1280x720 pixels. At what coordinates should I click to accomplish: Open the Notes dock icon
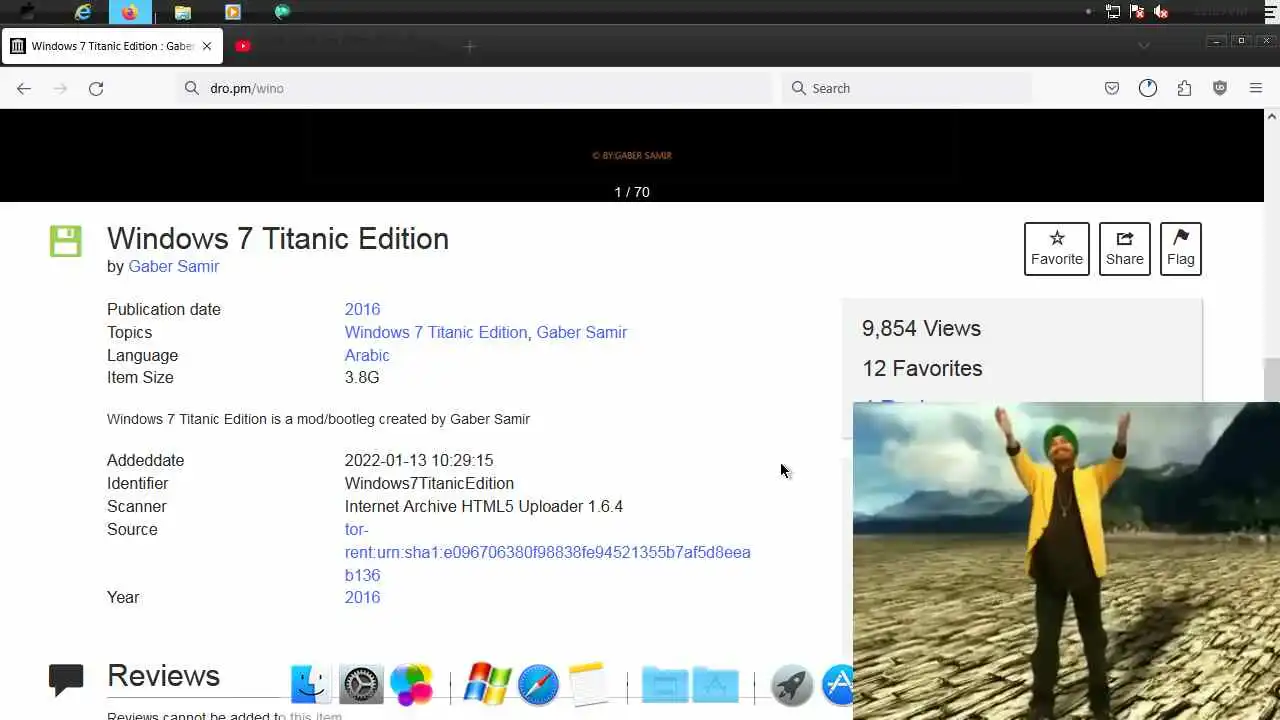(588, 685)
